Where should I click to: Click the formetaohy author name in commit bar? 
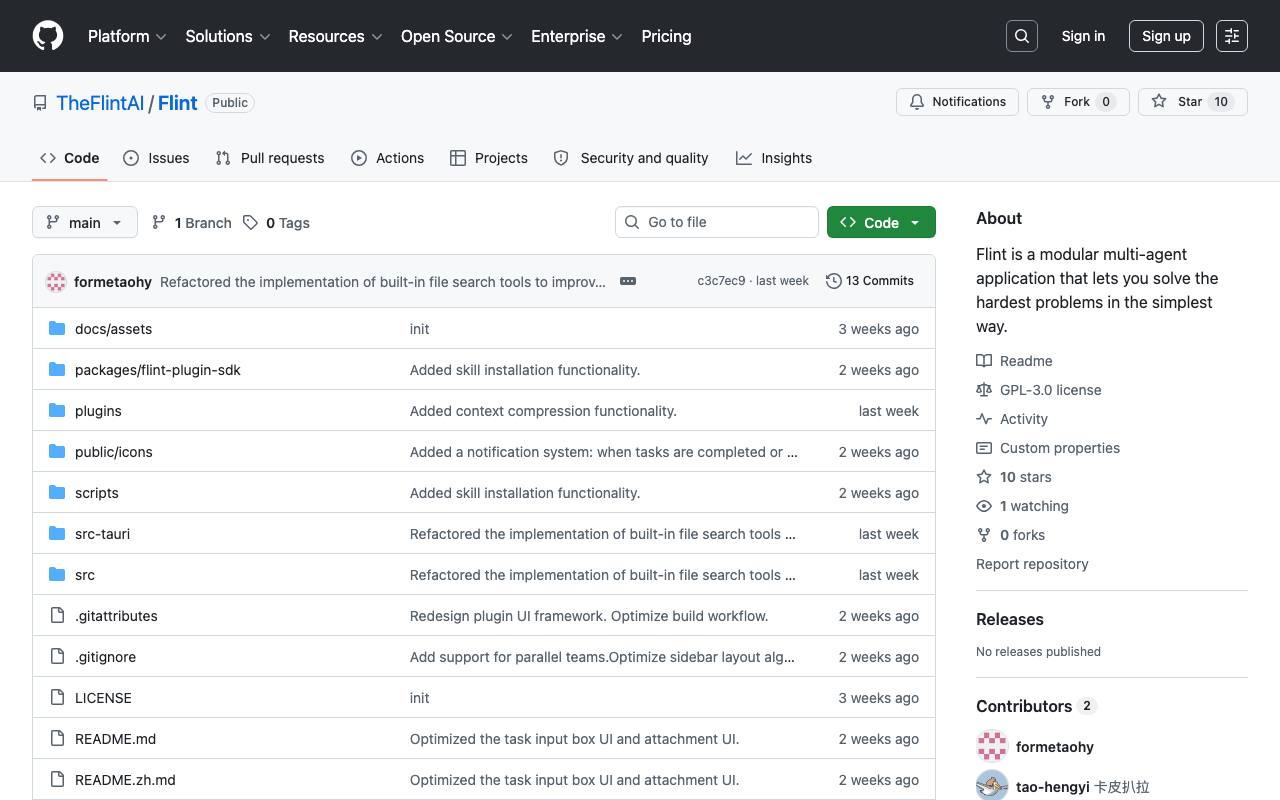click(113, 282)
